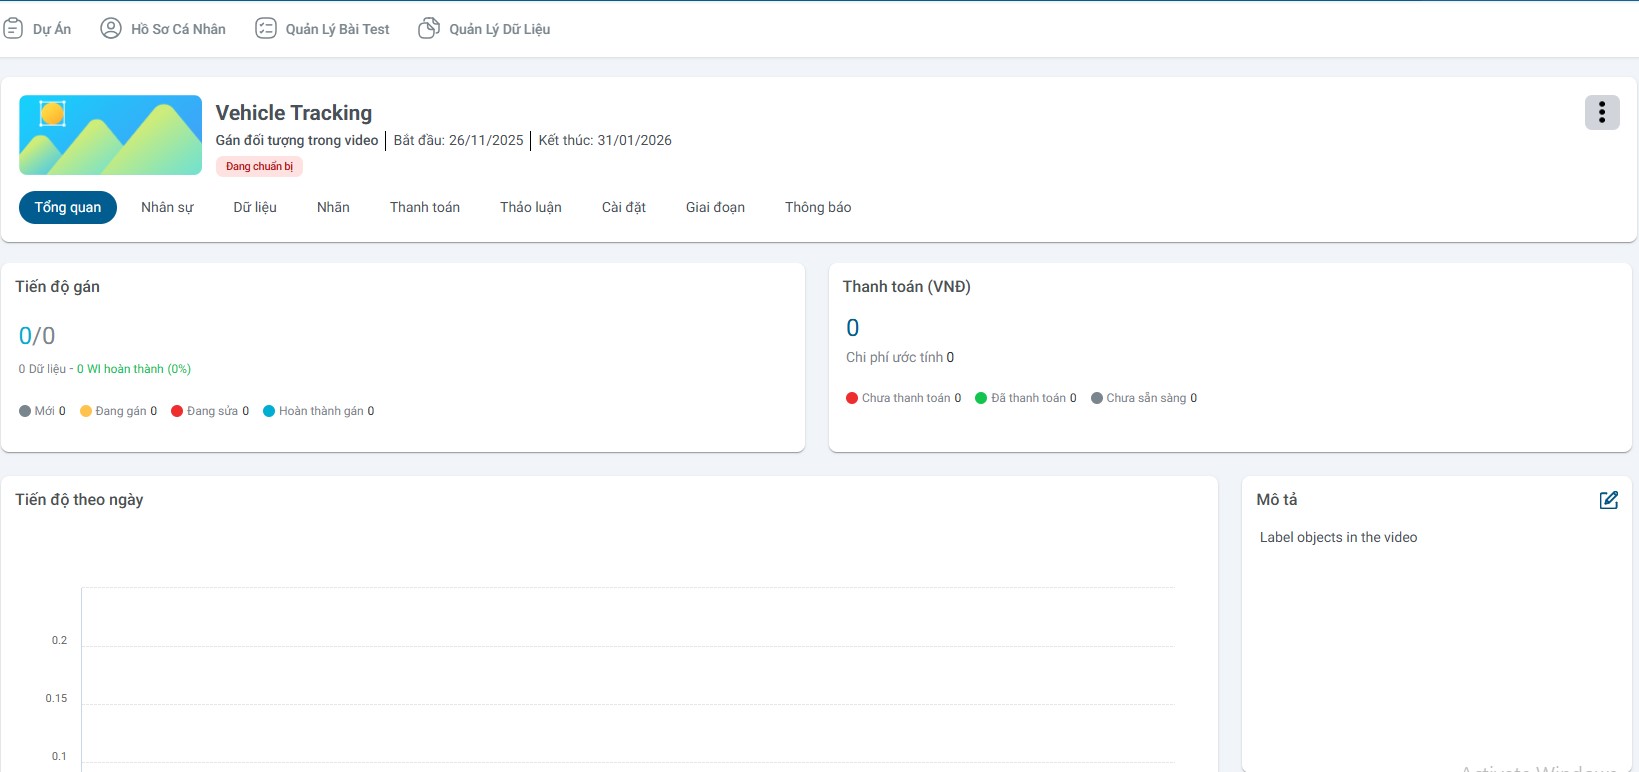Go to the Nhãn tab
The width and height of the screenshot is (1639, 772).
333,208
